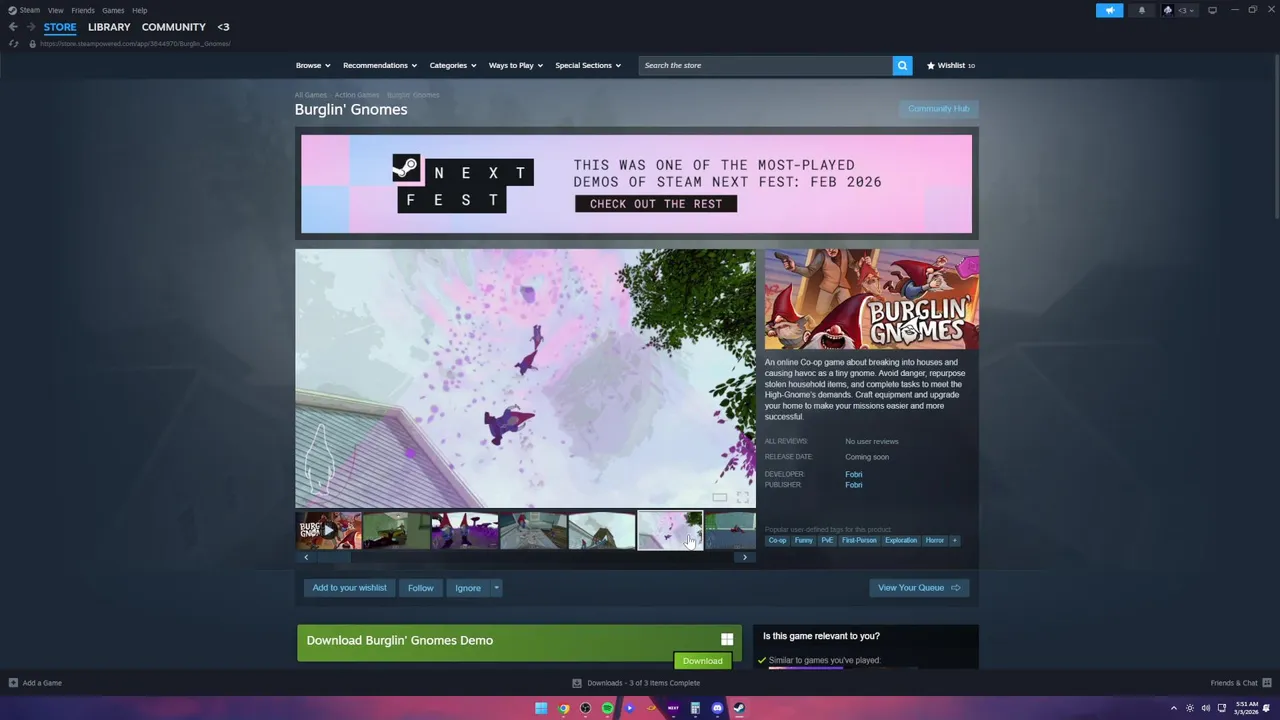The width and height of the screenshot is (1280, 720).
Task: Click the Horror tag
Action: pos(934,540)
